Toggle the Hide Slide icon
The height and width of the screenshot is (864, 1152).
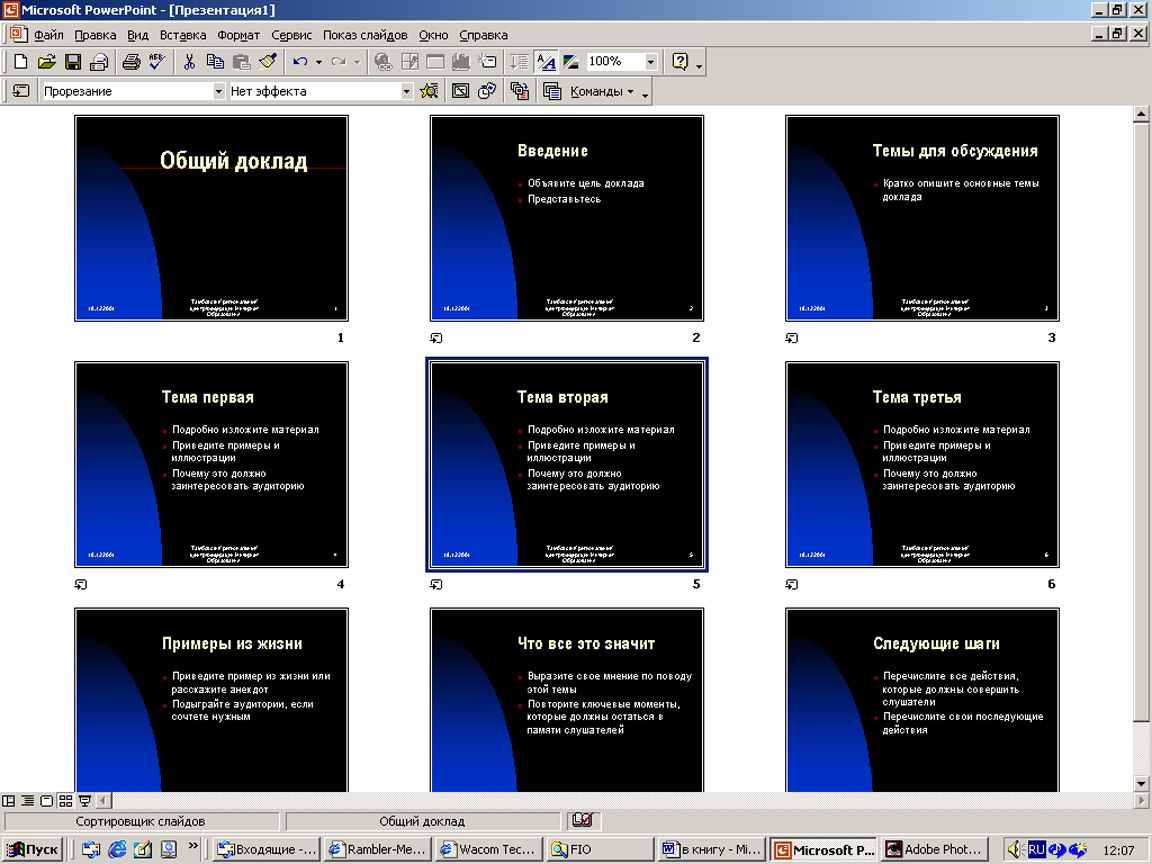click(x=460, y=91)
